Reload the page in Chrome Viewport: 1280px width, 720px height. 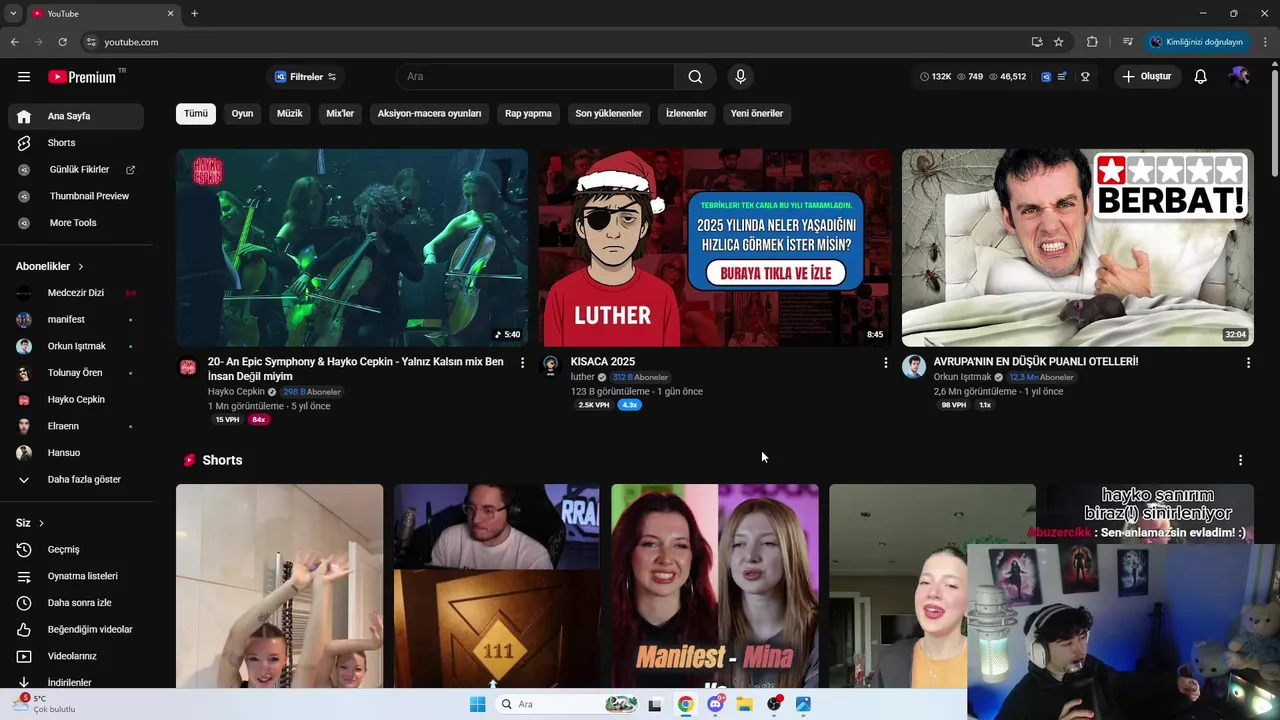(62, 42)
